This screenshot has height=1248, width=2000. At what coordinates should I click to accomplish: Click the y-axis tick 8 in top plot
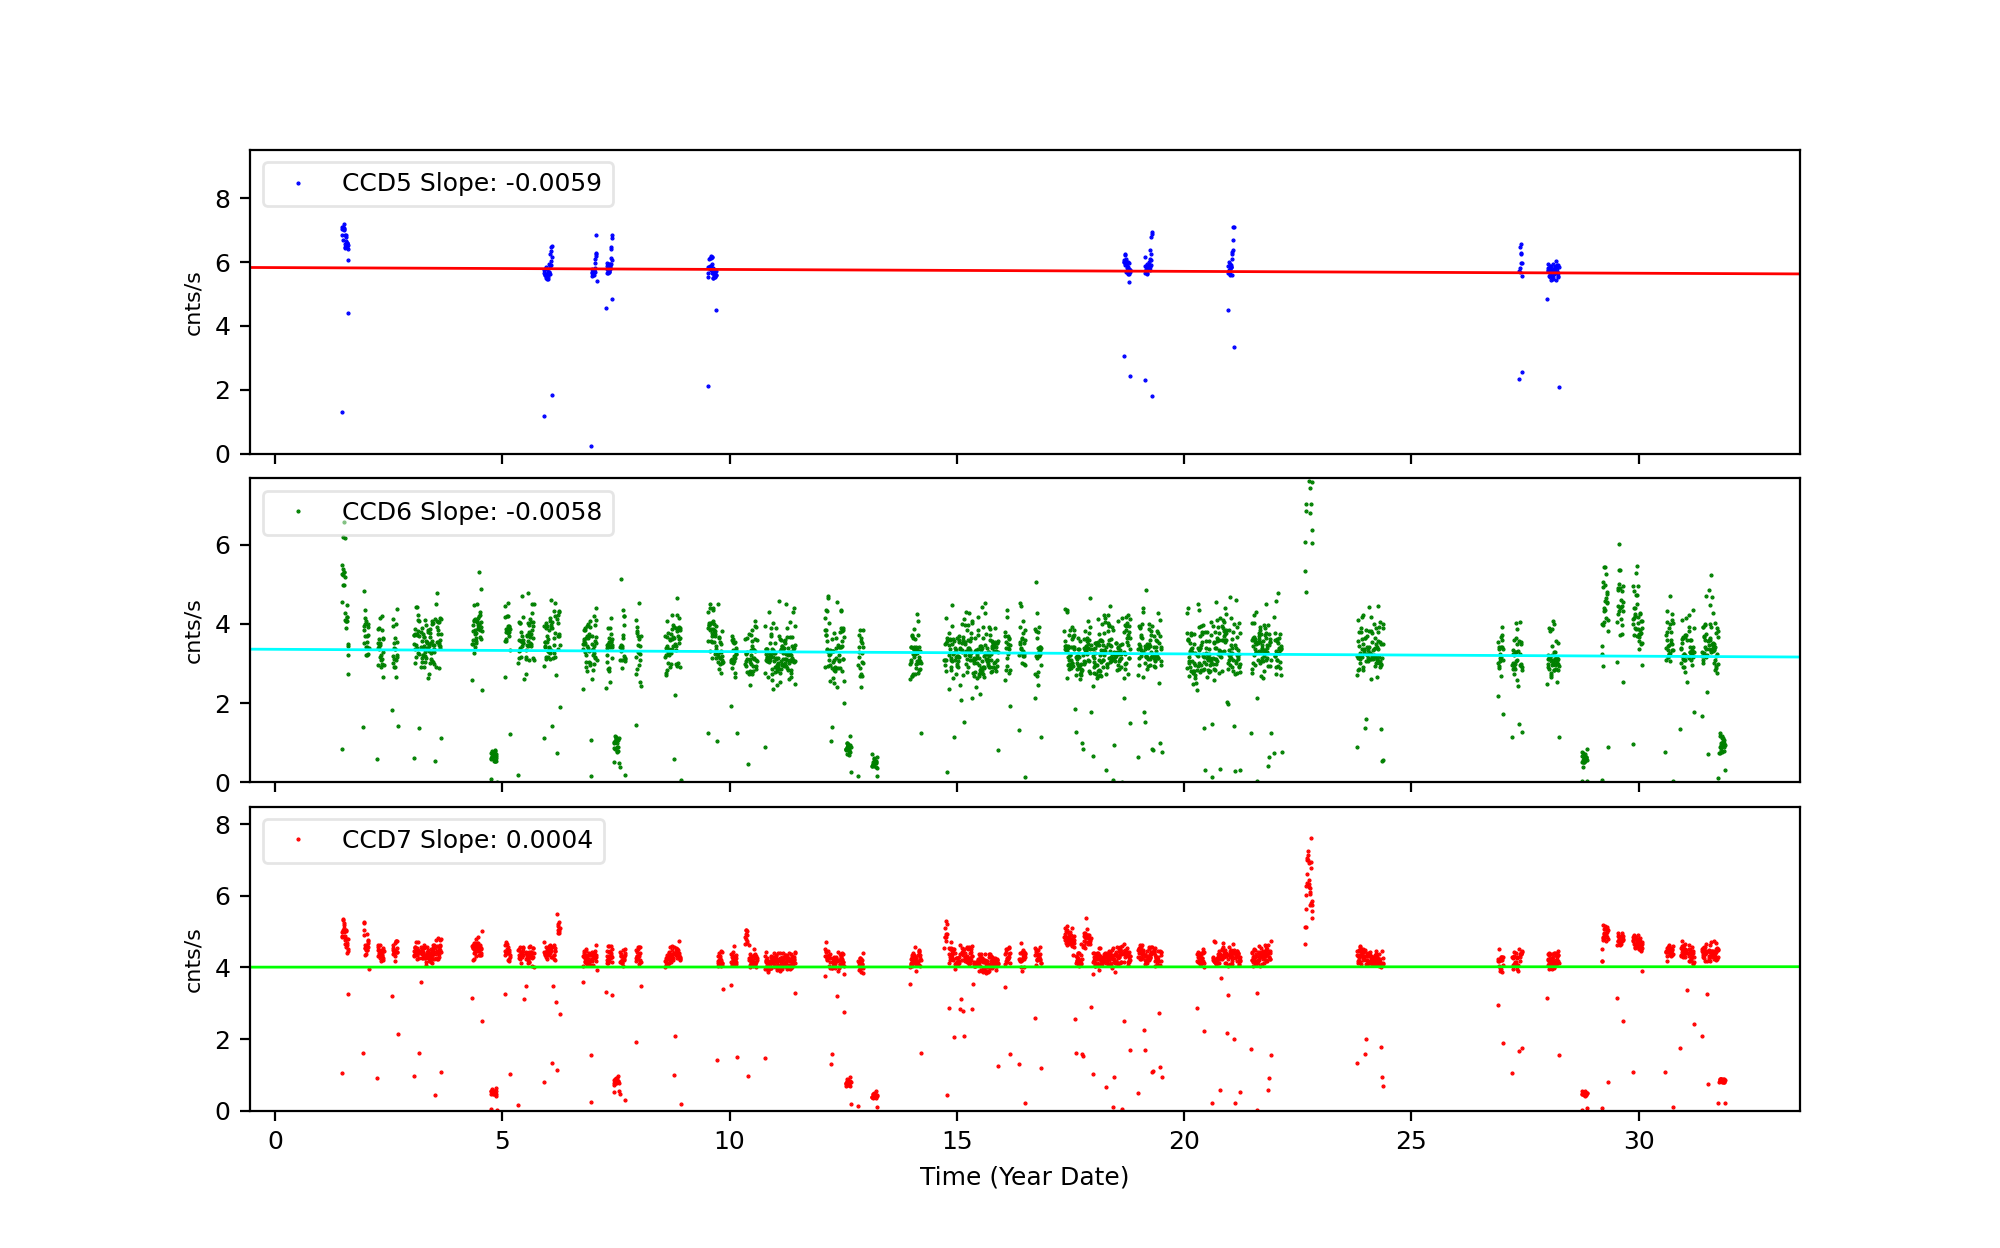223,199
